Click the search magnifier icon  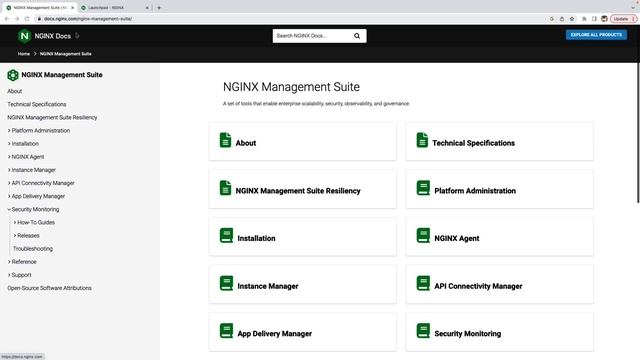click(357, 36)
